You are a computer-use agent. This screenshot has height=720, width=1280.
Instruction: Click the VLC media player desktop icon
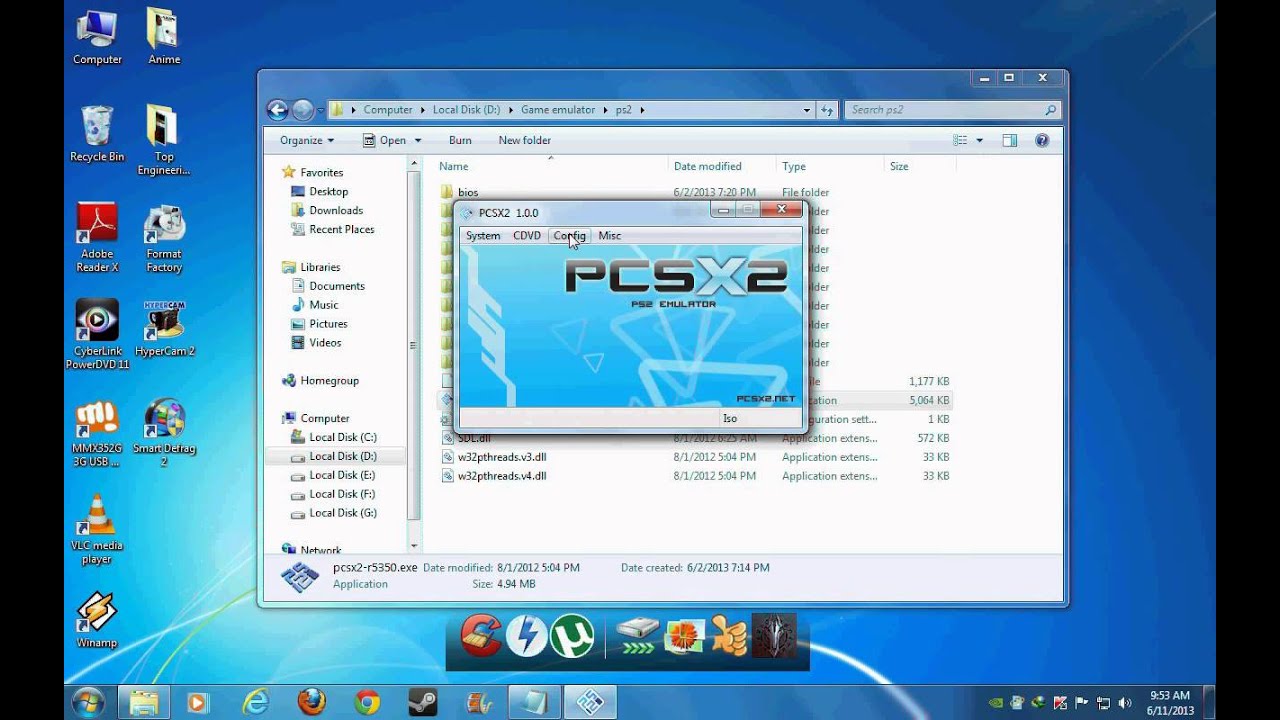point(97,529)
